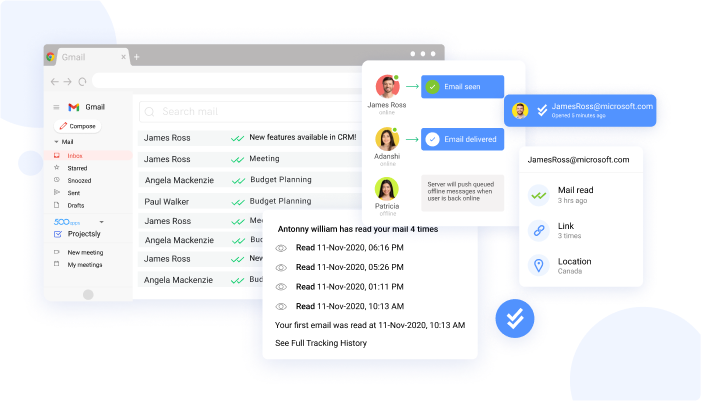701x401 pixels.
Task: Open James Ross New features available in CRM email
Action: 249,138
